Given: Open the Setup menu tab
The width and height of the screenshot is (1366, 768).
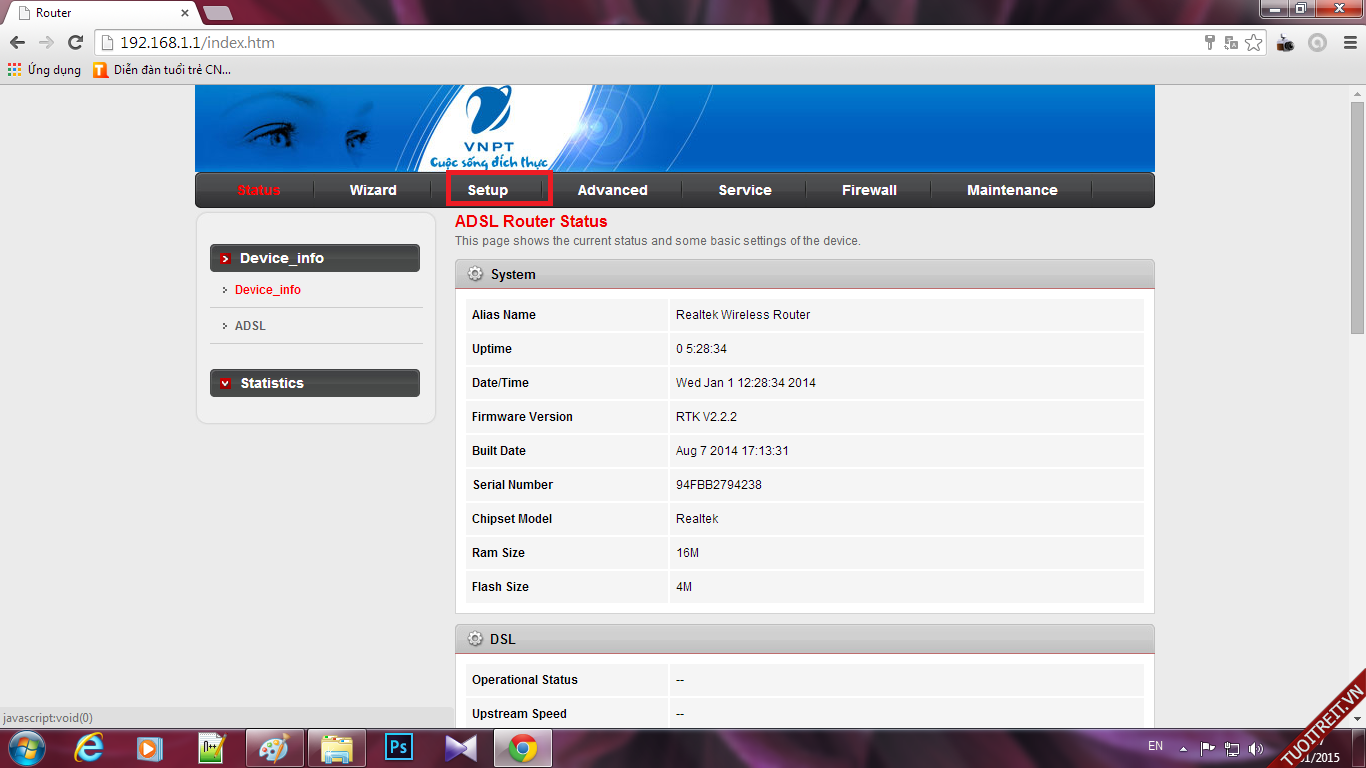Looking at the screenshot, I should [488, 190].
